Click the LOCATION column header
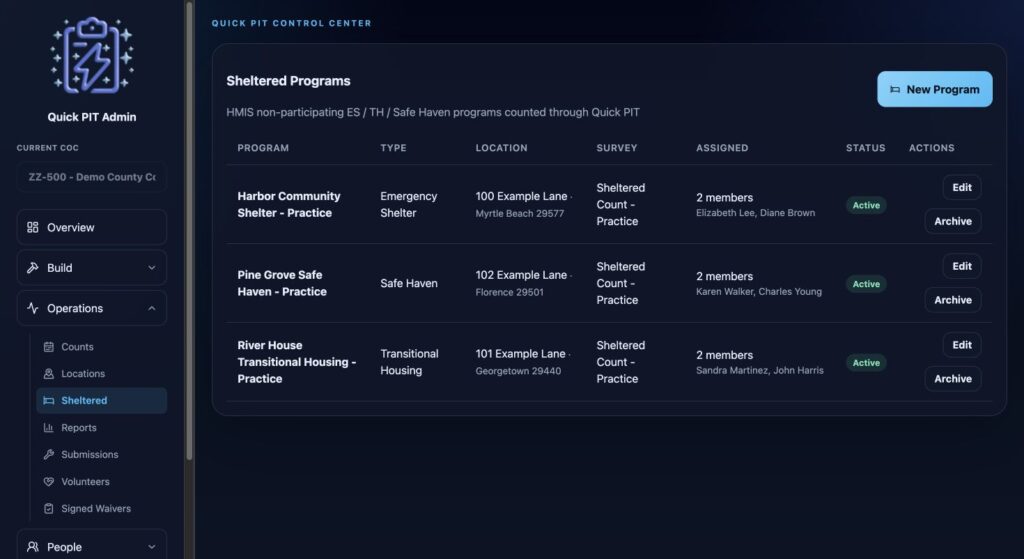 pos(502,148)
